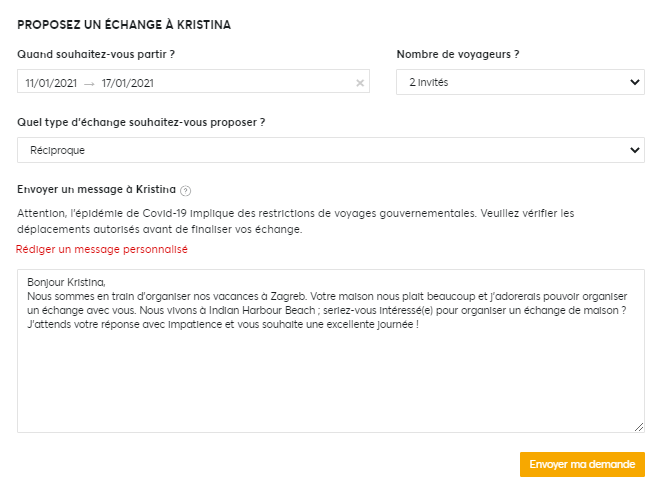Select the end date 17/01/2021
Image resolution: width=664 pixels, height=491 pixels.
(x=127, y=83)
